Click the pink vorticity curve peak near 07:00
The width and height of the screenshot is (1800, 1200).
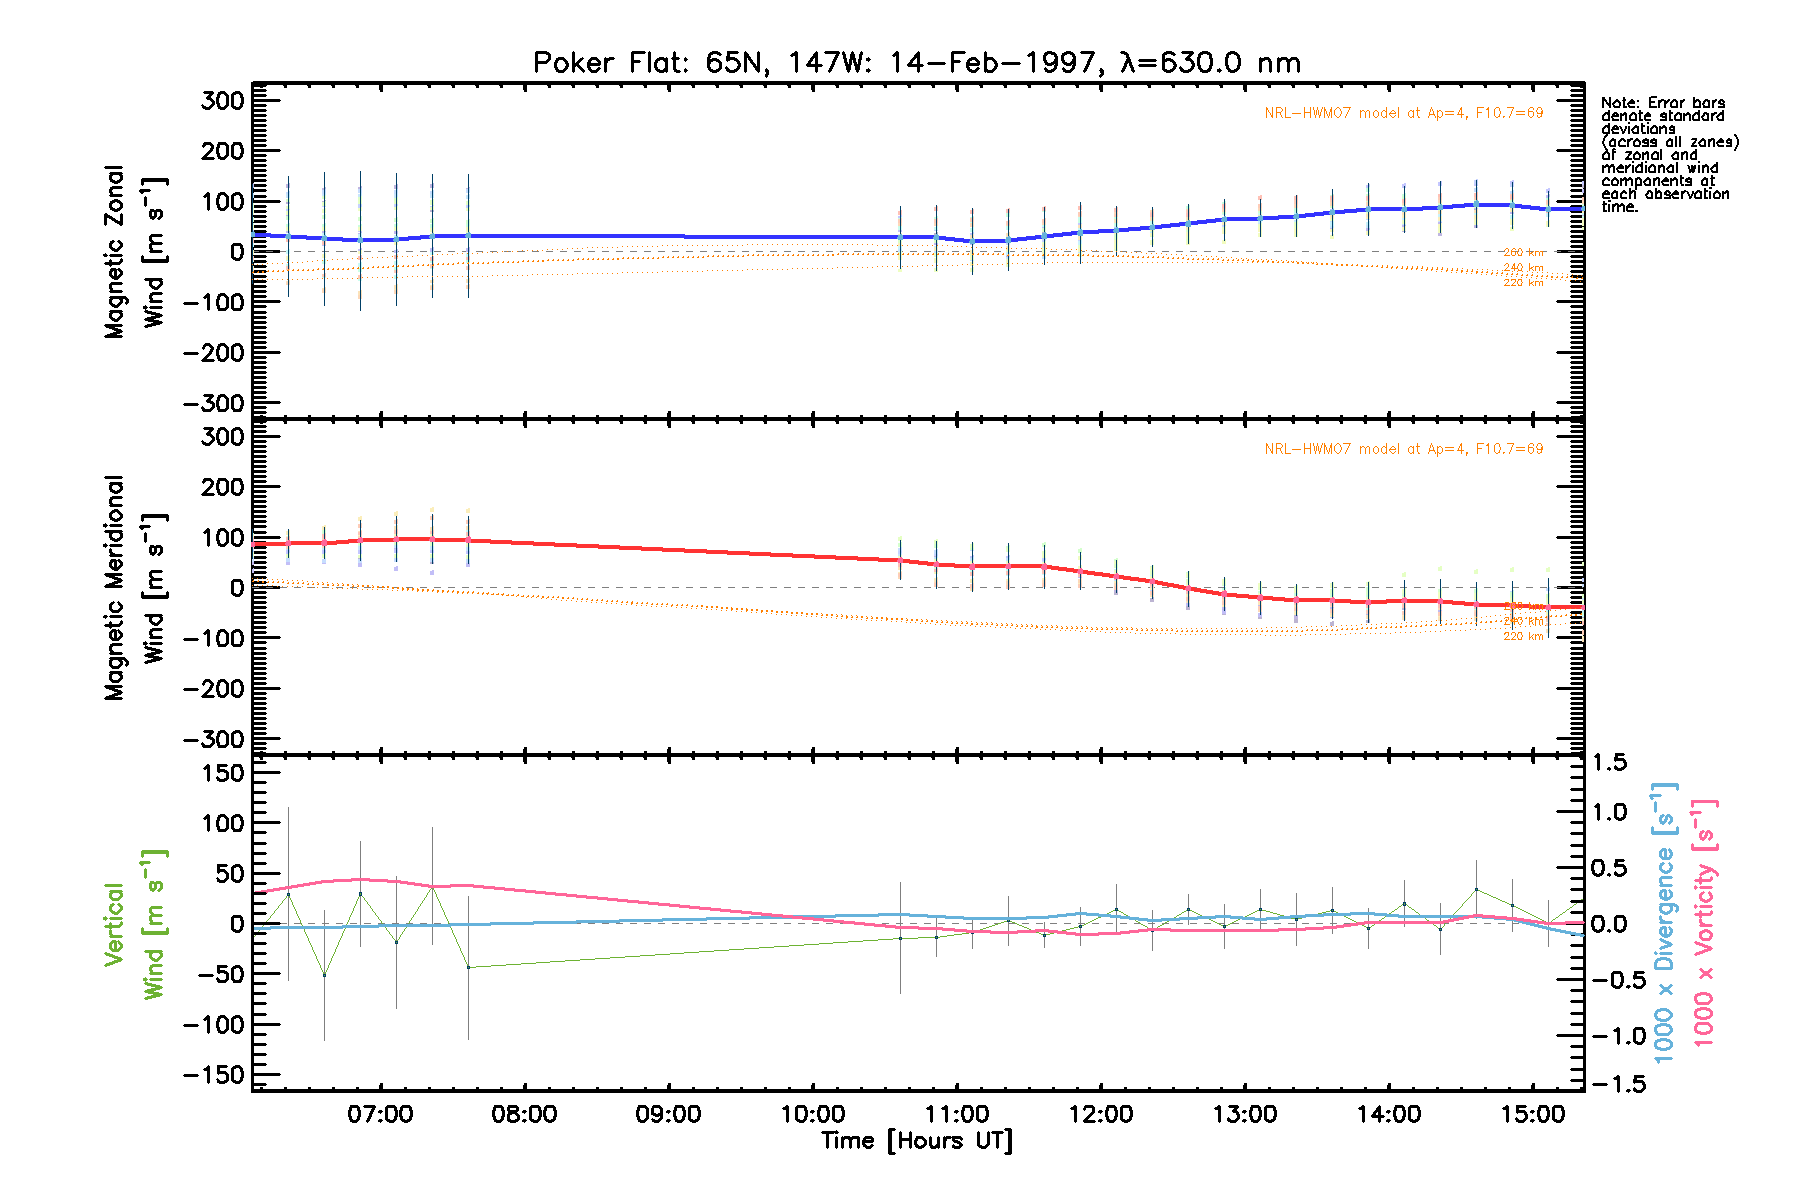[360, 880]
